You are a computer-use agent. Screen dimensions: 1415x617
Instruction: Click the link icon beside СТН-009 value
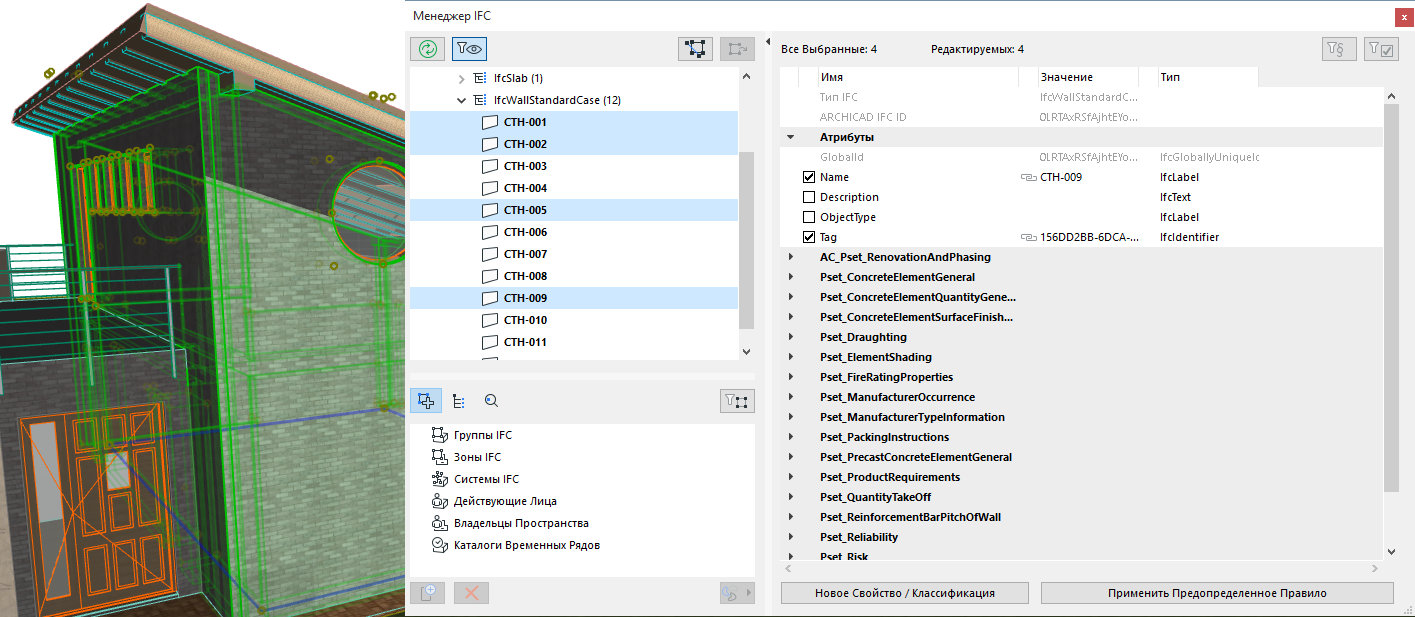(x=1027, y=177)
